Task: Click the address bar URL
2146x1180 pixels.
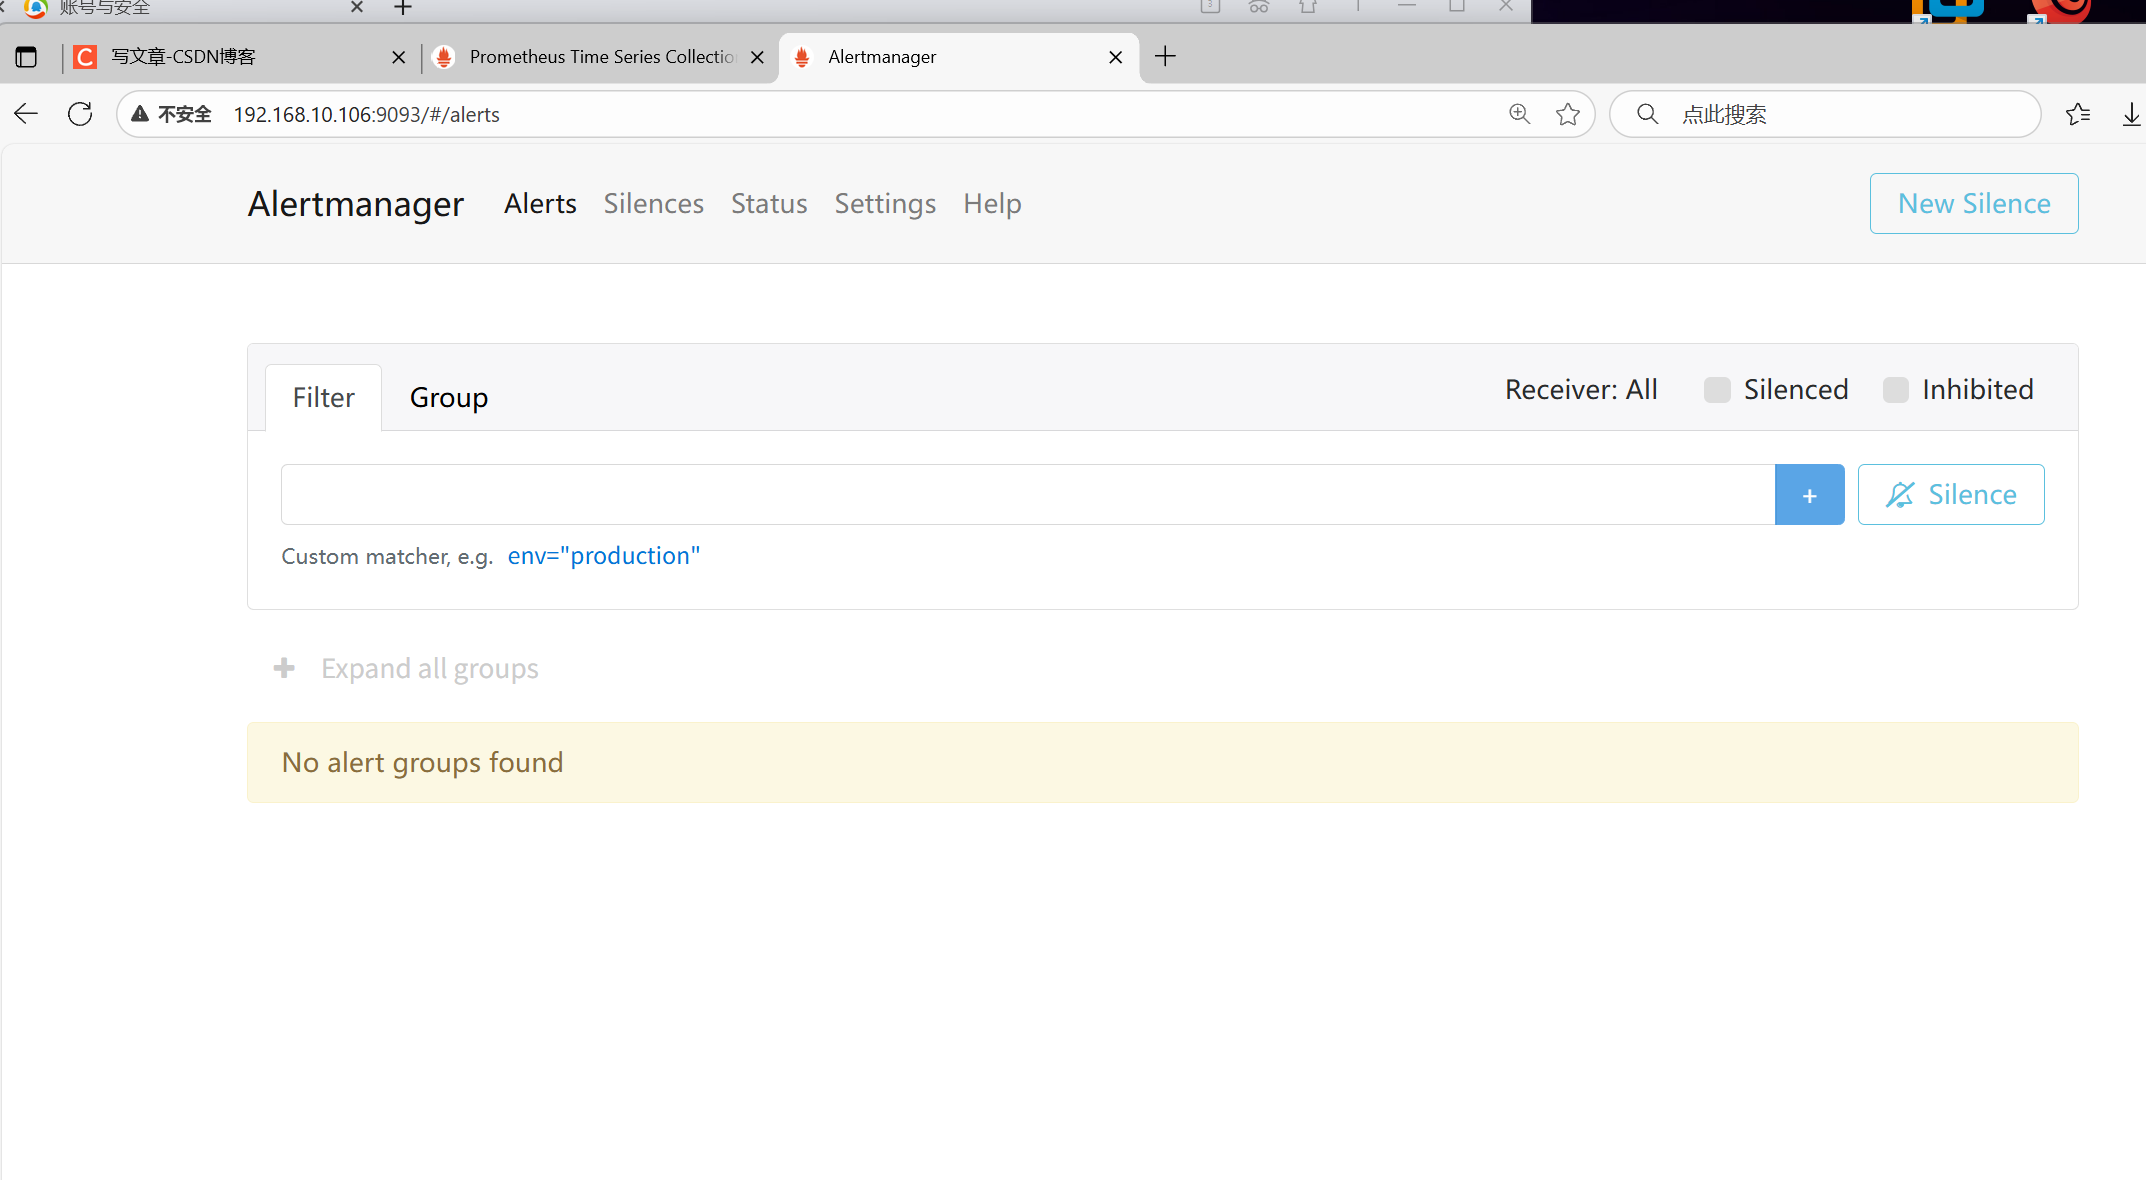Action: coord(367,114)
